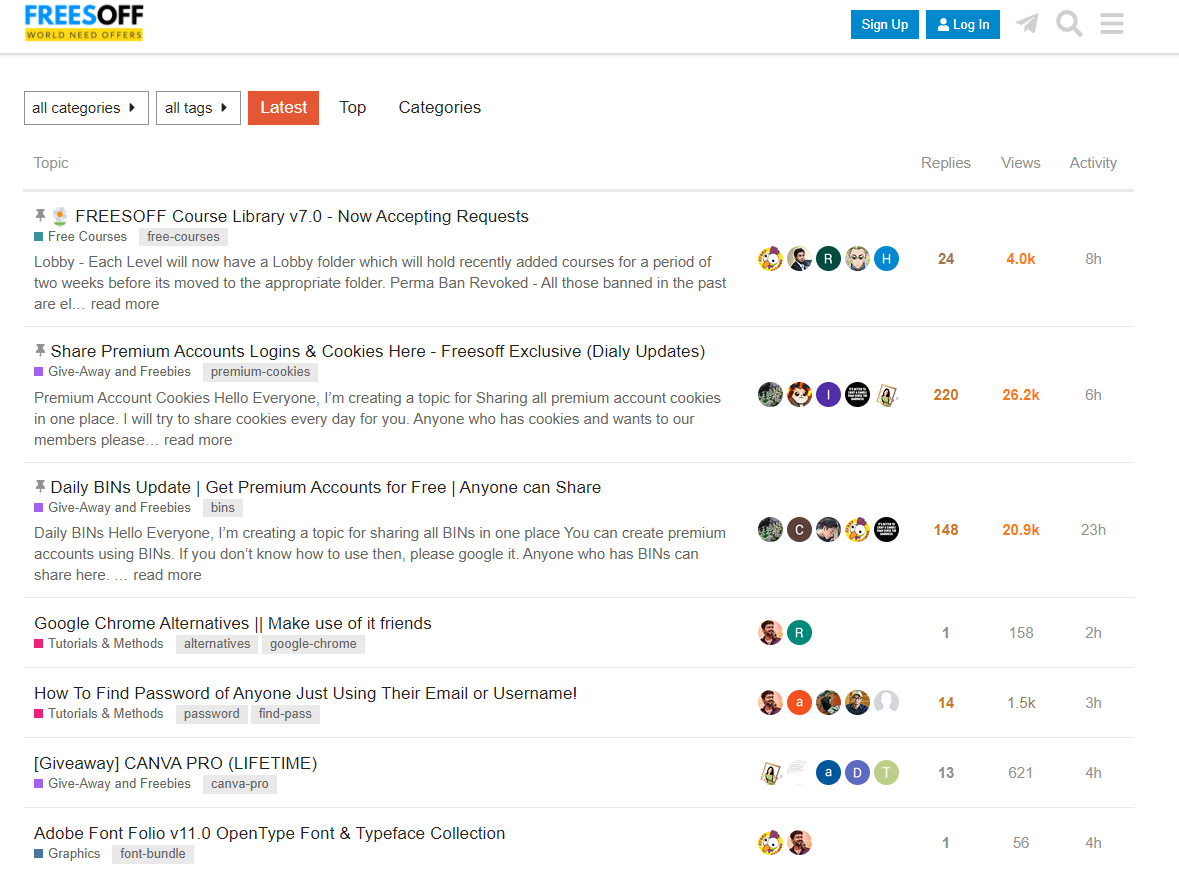Image resolution: width=1179 pixels, height=870 pixels.
Task: Click the Sign Up button
Action: tap(884, 24)
